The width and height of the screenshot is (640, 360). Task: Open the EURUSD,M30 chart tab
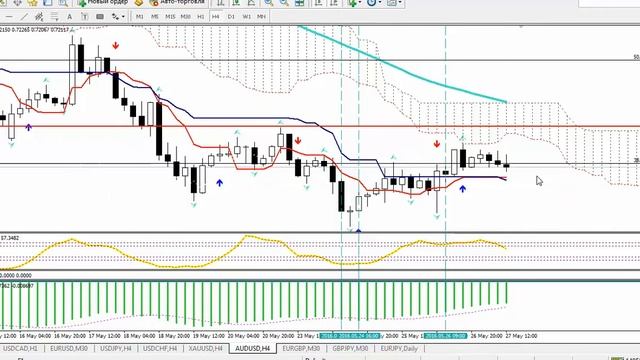(x=69, y=349)
